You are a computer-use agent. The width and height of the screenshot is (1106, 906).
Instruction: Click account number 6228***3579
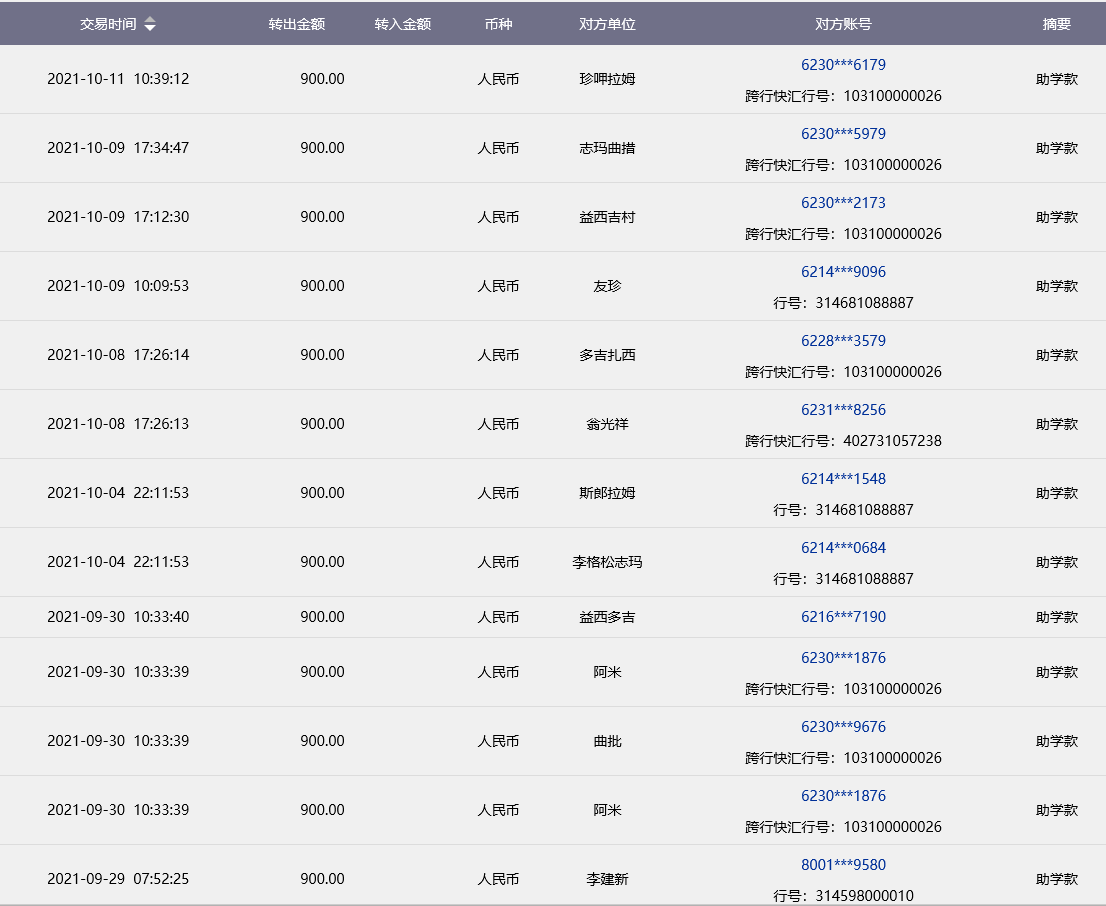pos(843,341)
